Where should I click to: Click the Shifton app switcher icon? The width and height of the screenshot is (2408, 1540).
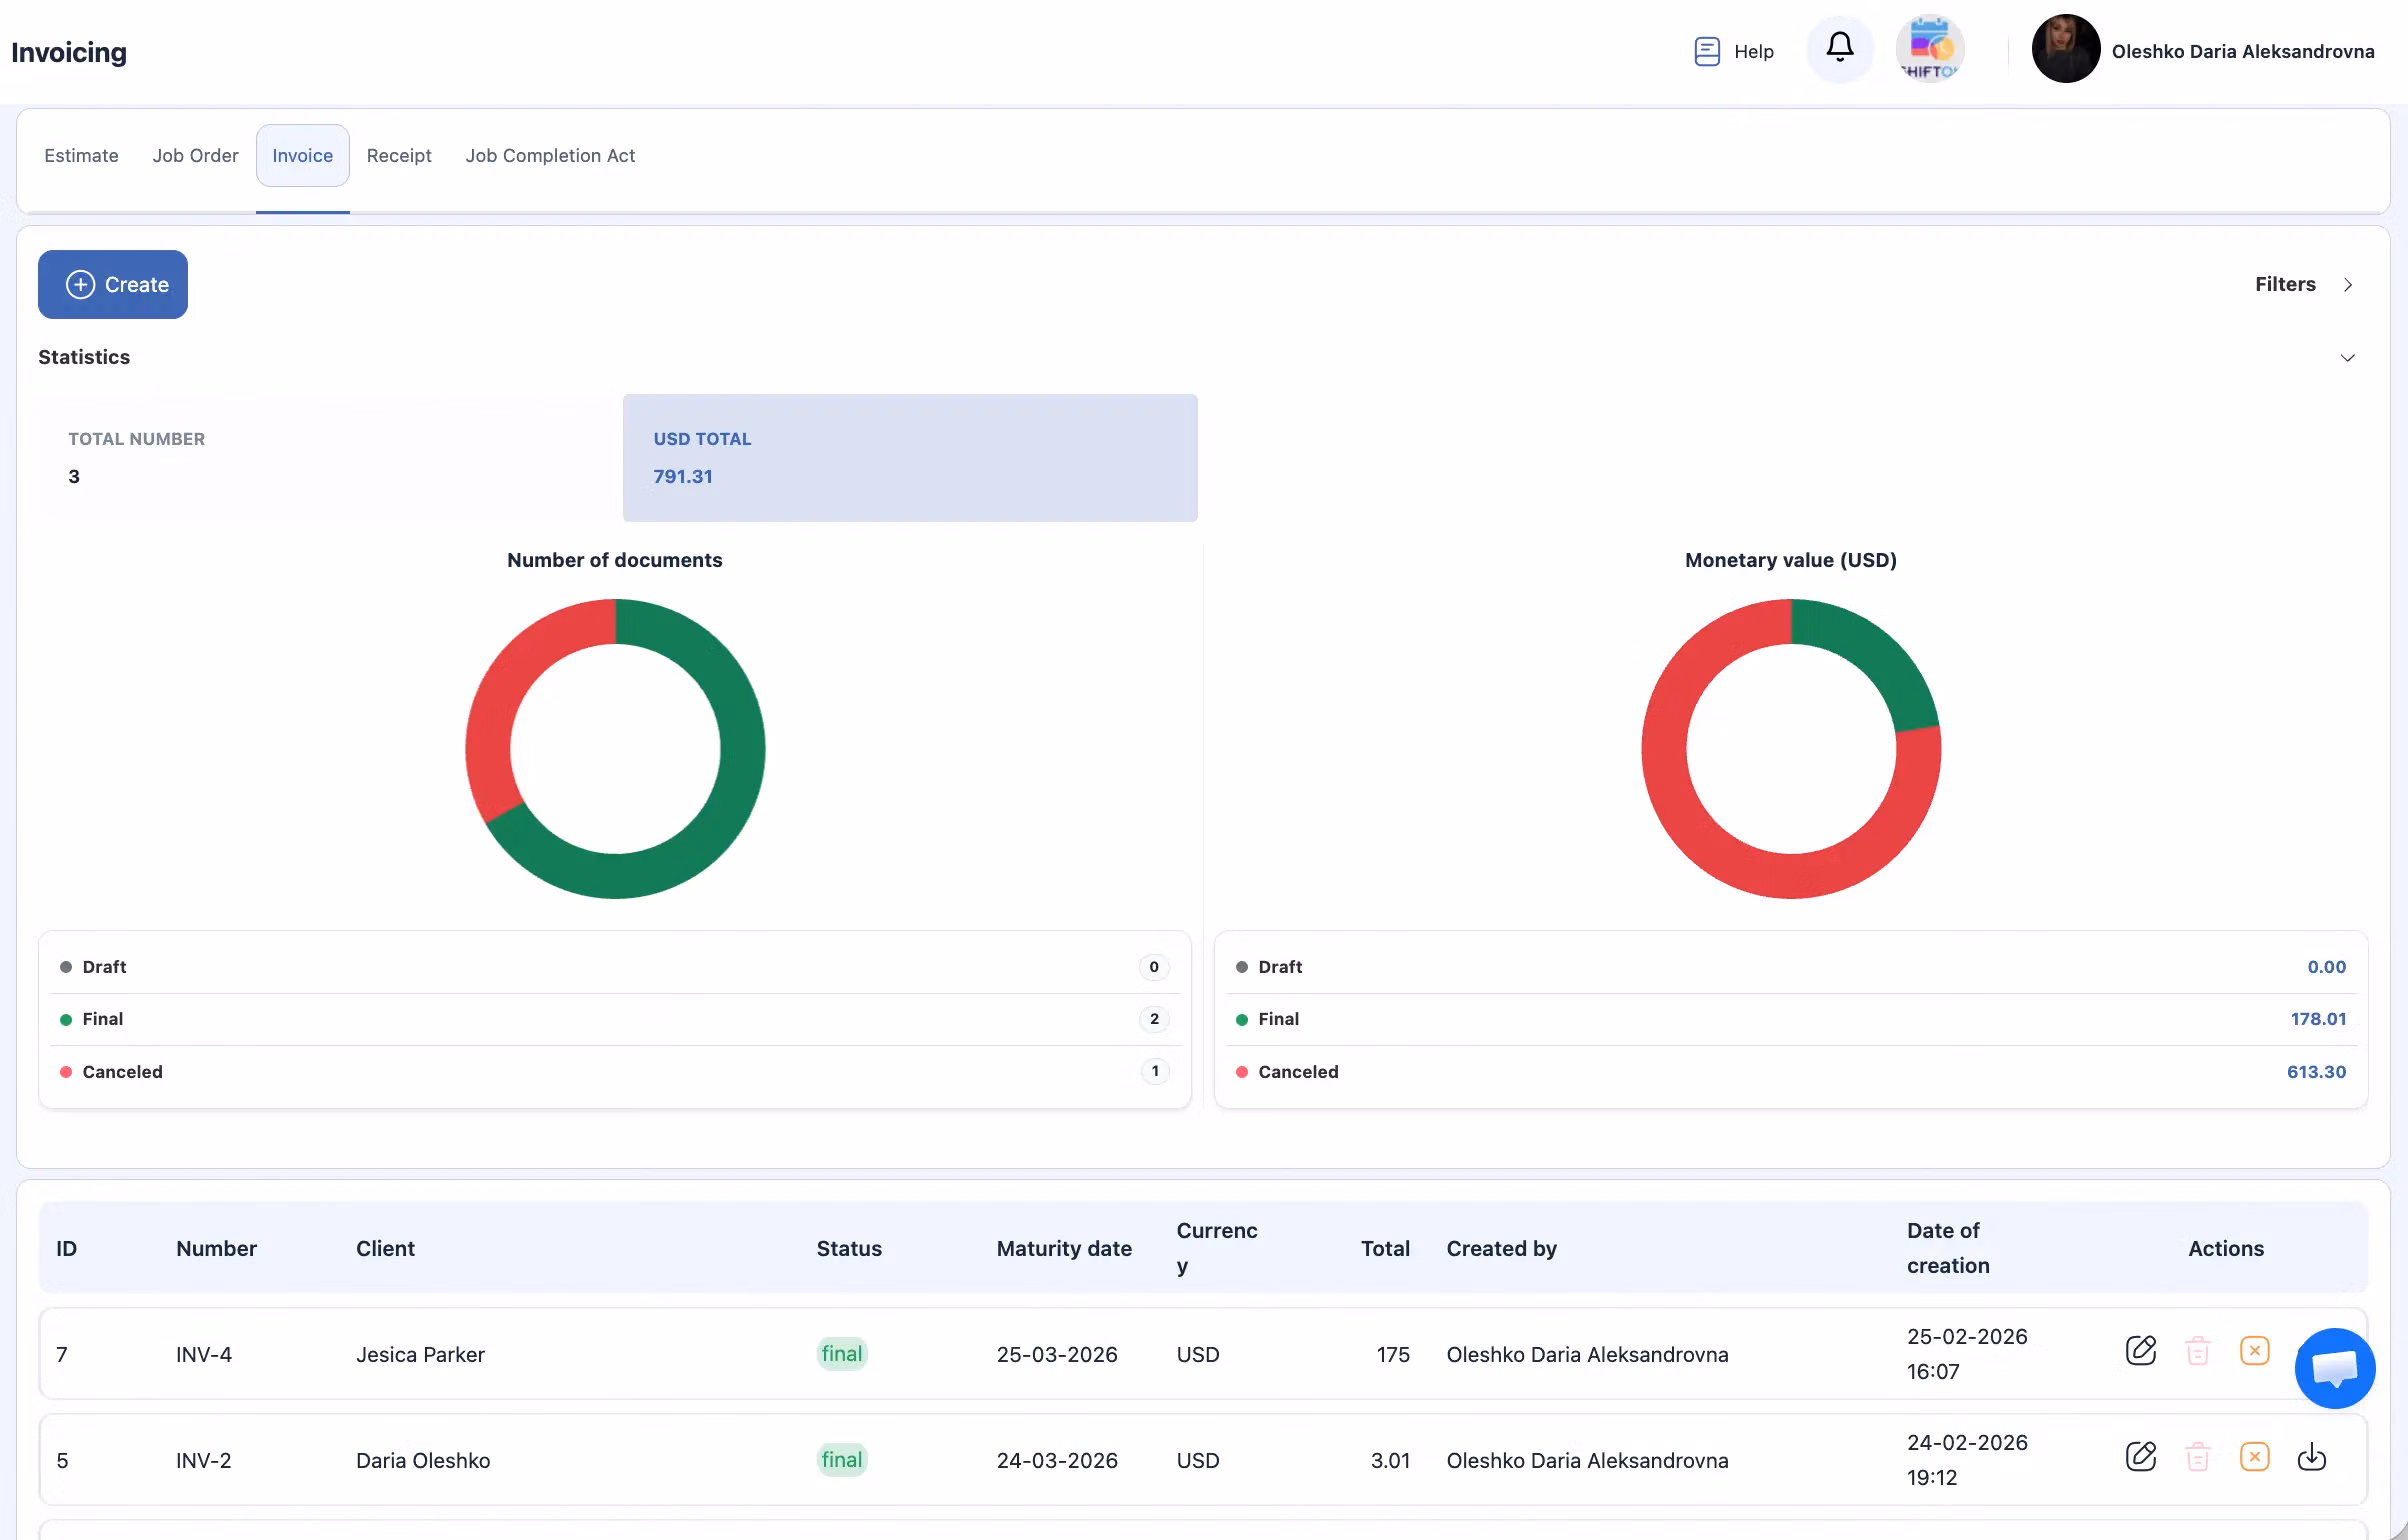tap(1929, 47)
